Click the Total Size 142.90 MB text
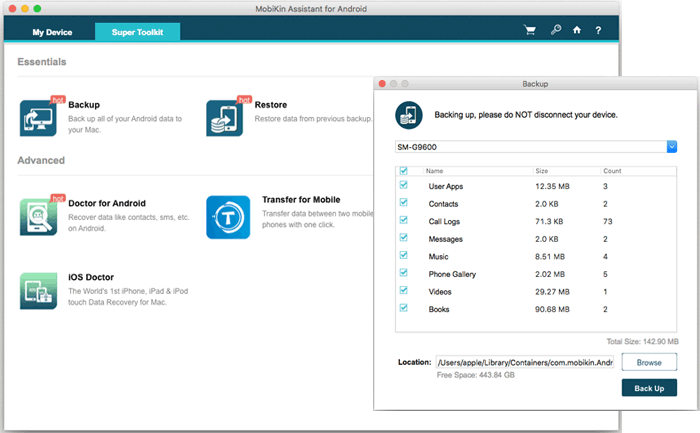The width and height of the screenshot is (700, 433). pos(642,341)
